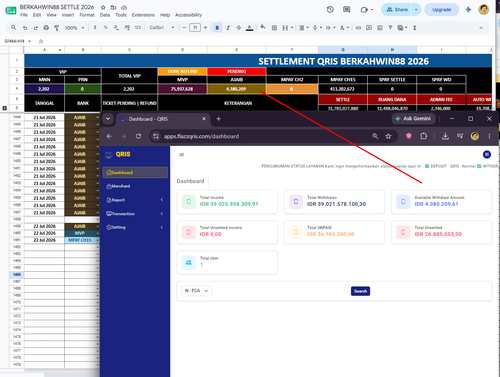The width and height of the screenshot is (500, 377).
Task: Star the BERKAHWIN88 SETTLE 2026 spreadsheet
Action: [x=103, y=7]
